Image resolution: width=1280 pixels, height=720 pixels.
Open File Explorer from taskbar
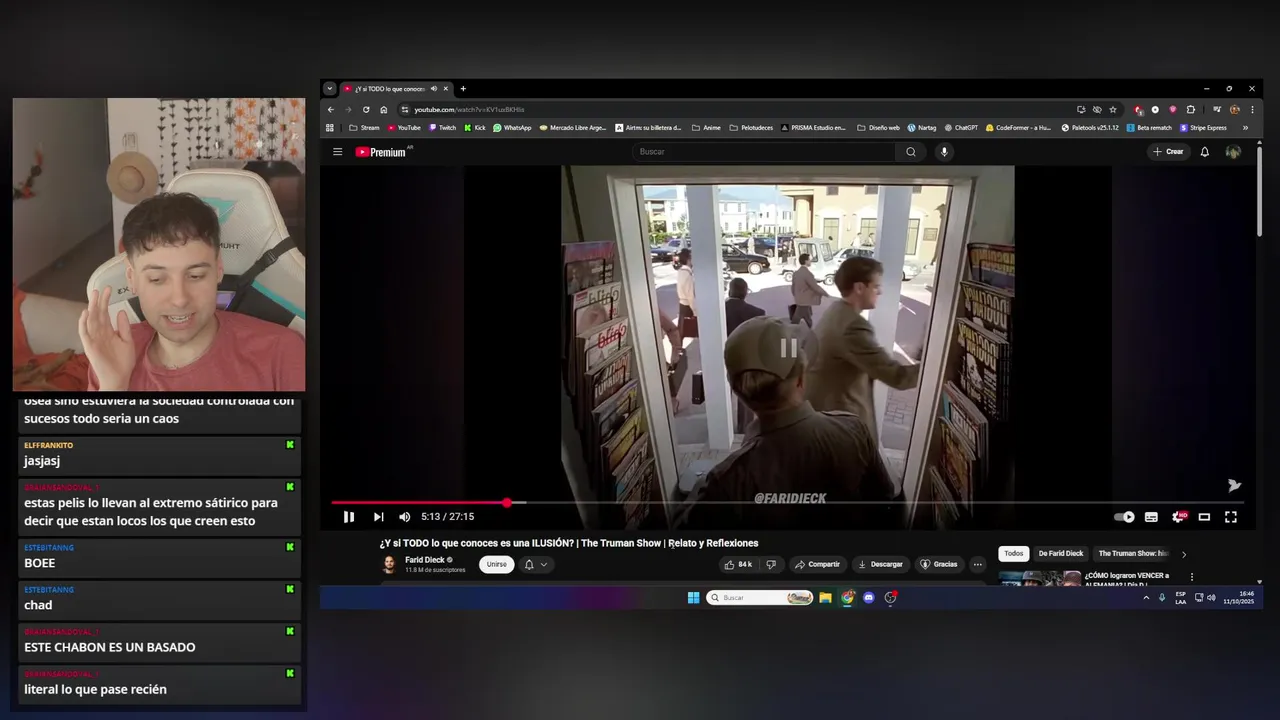coord(825,598)
